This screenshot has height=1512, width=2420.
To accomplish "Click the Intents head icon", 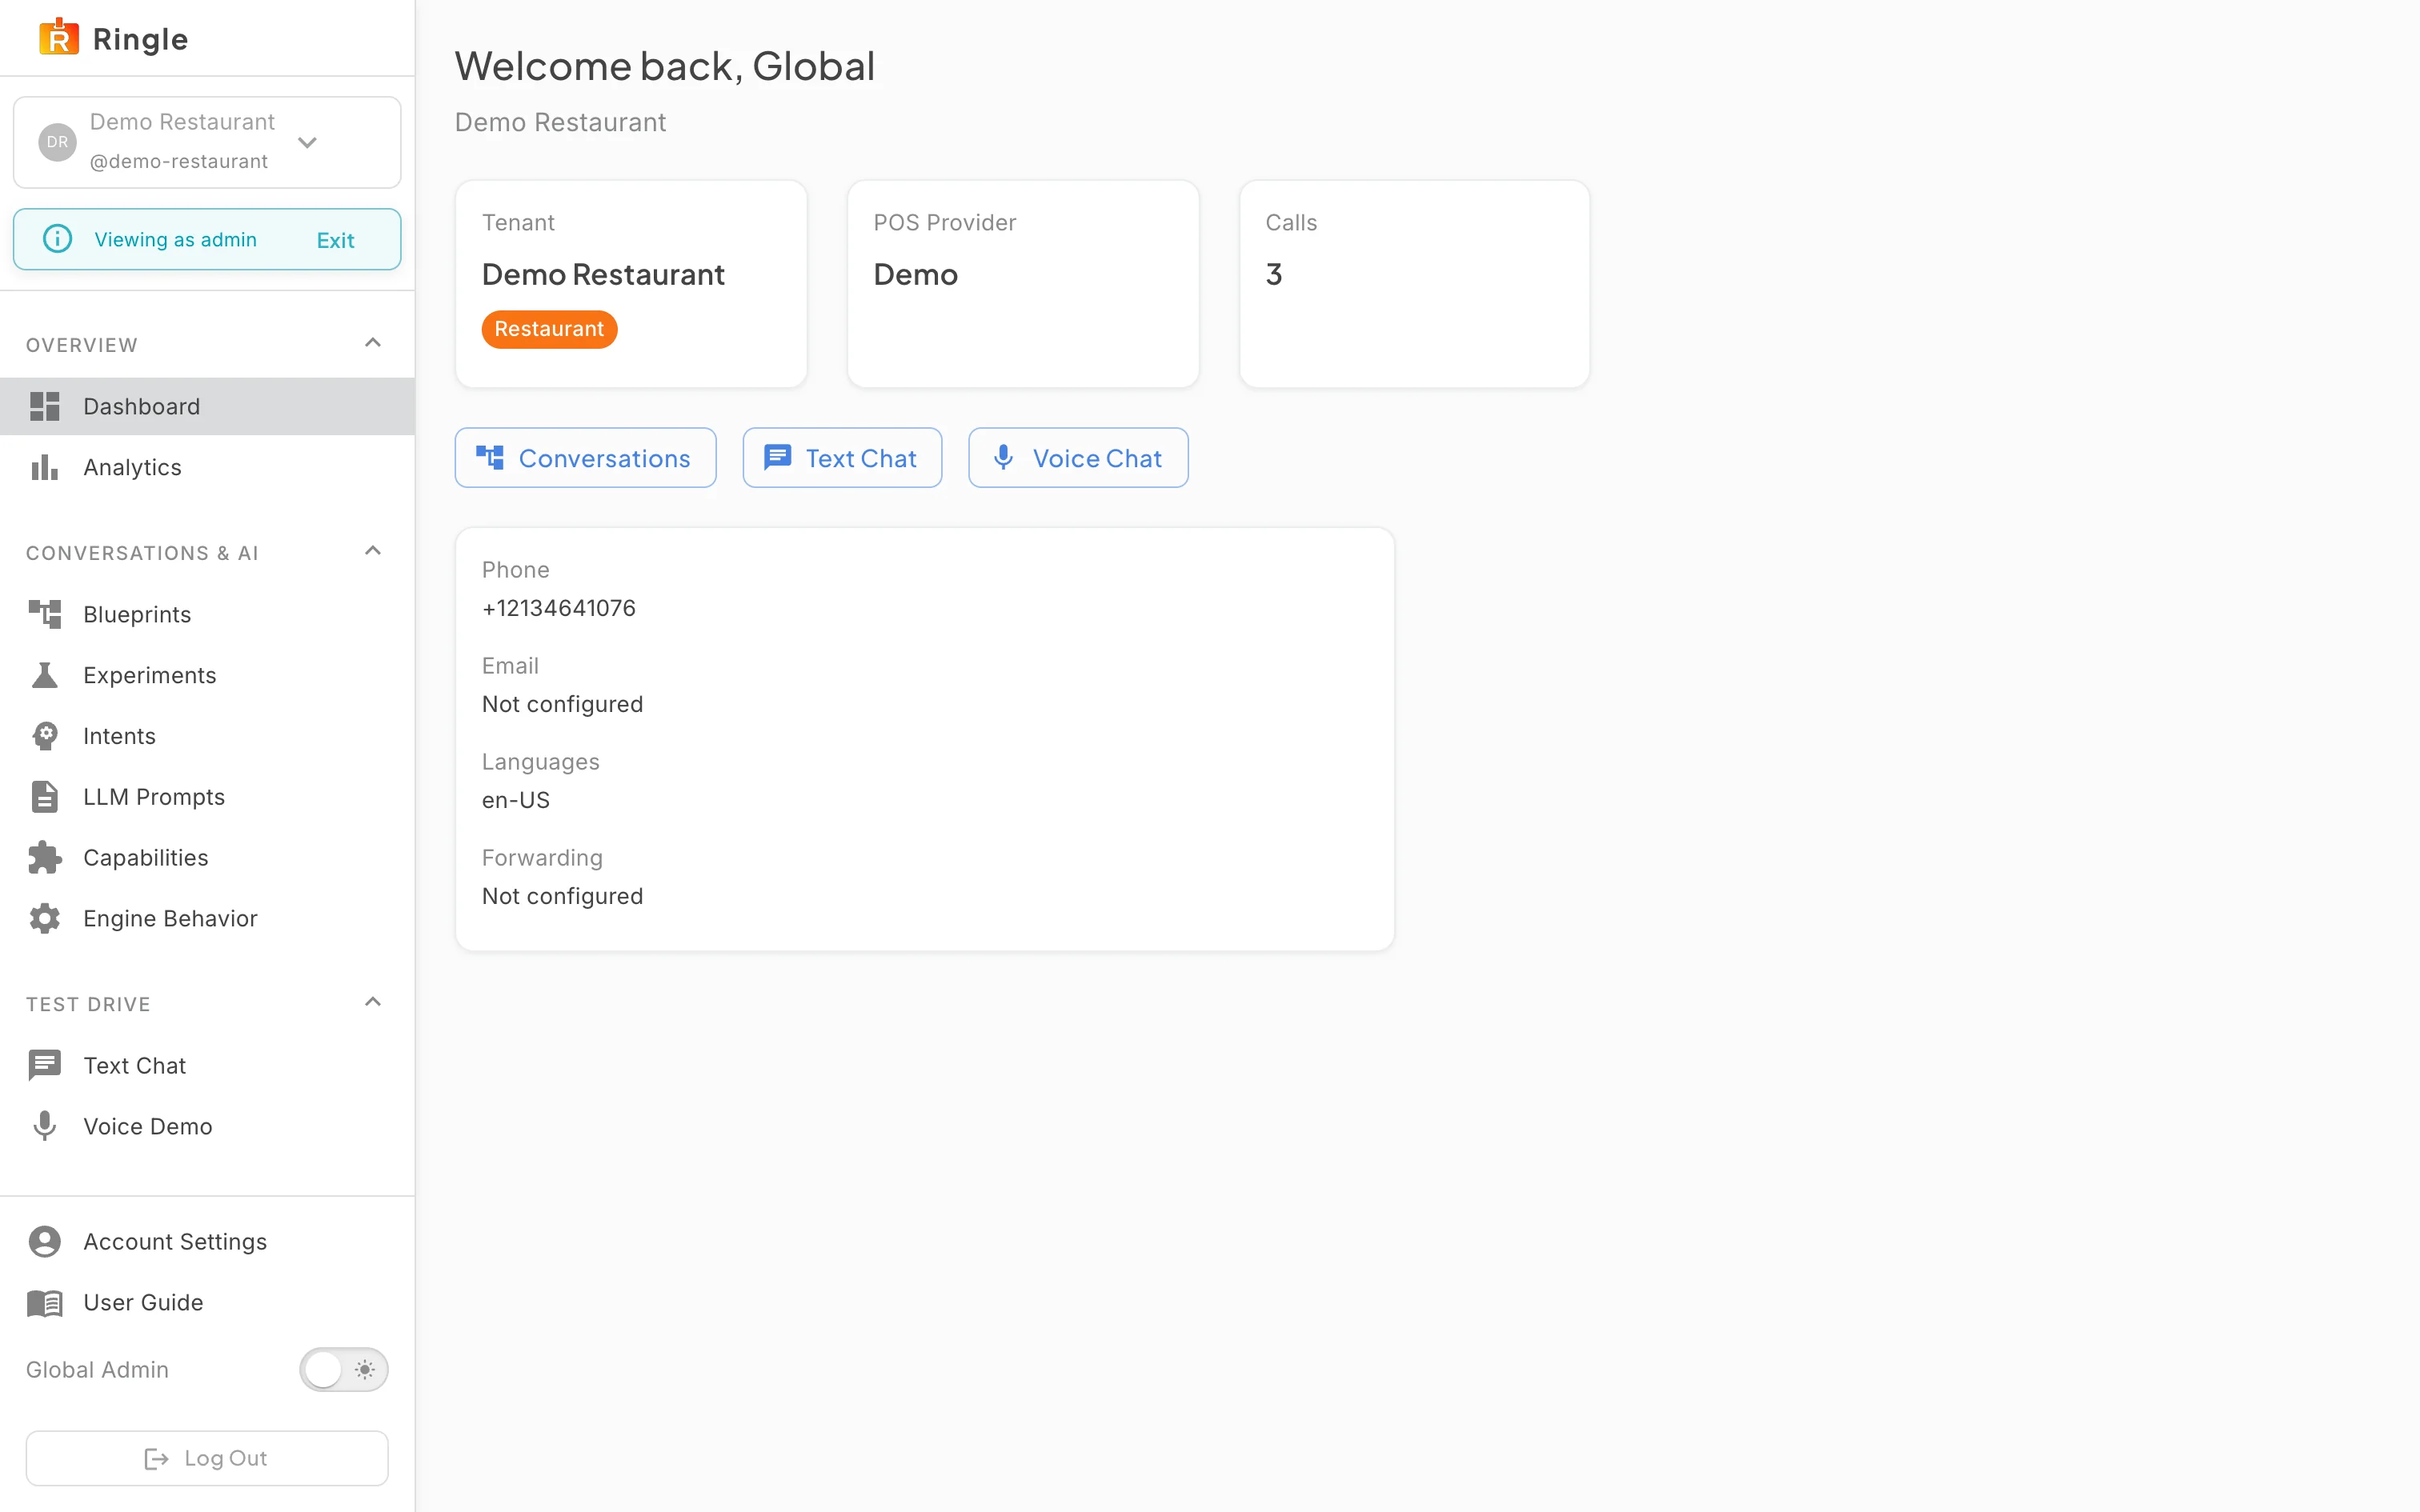I will tap(45, 736).
